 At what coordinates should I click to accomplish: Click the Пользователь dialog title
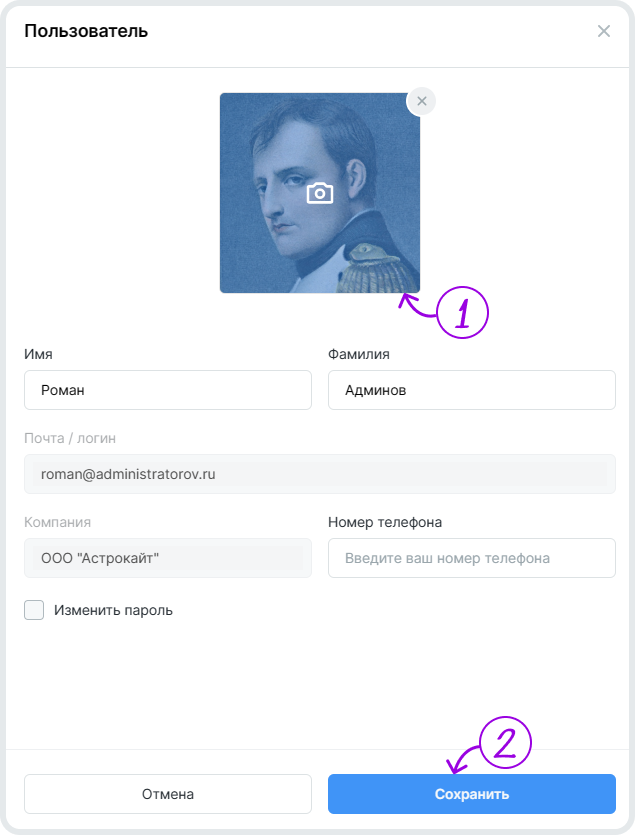86,31
